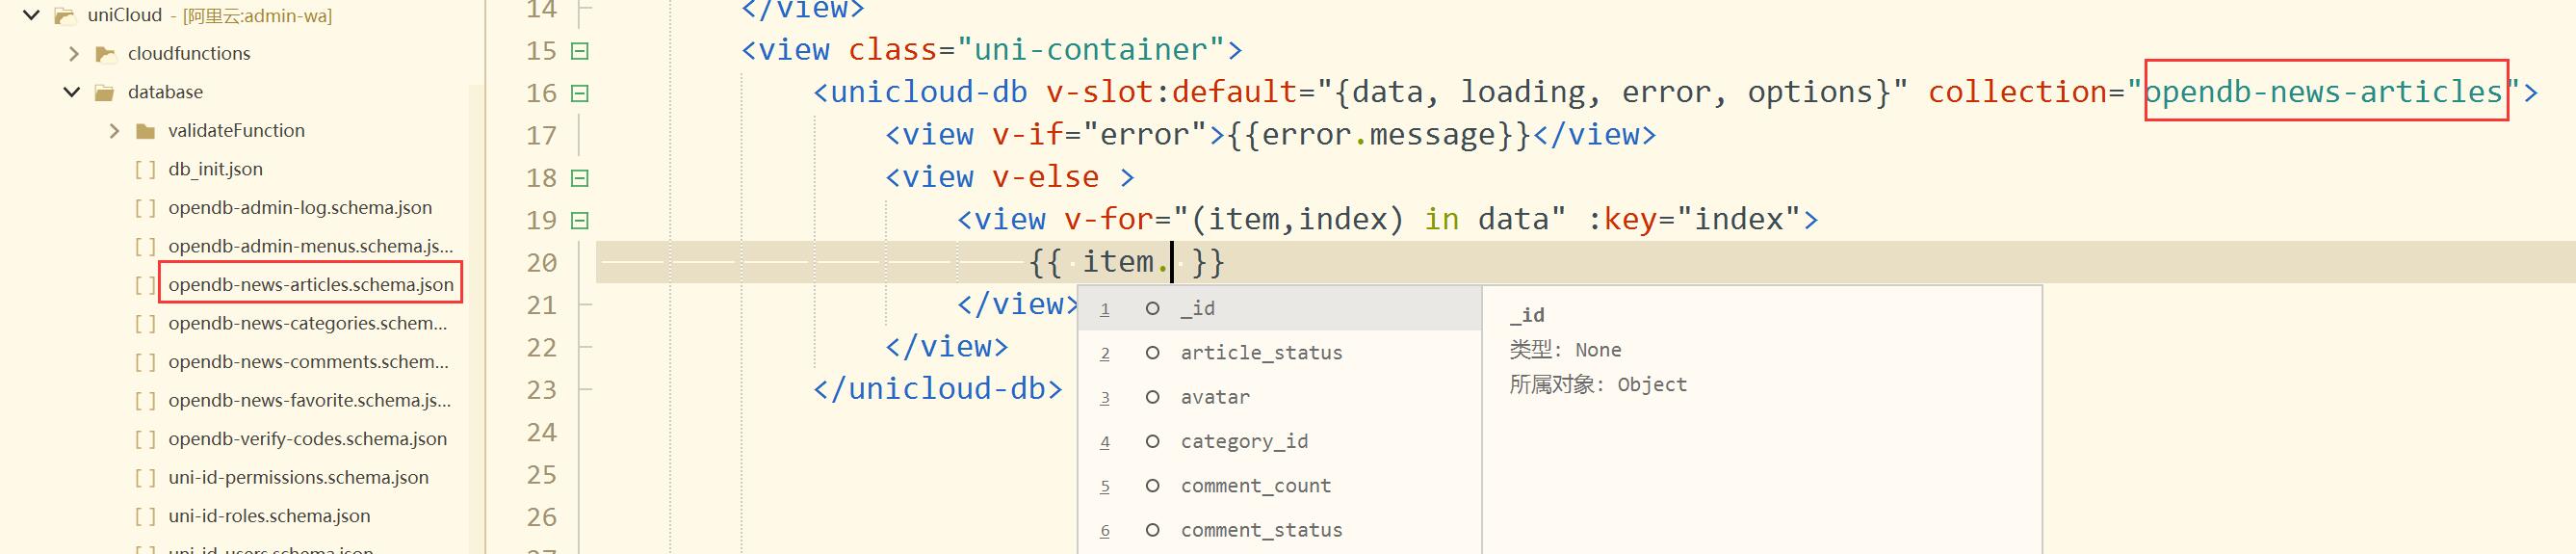The image size is (2576, 554).
Task: Collapse the database folder arrow
Action: (x=71, y=92)
